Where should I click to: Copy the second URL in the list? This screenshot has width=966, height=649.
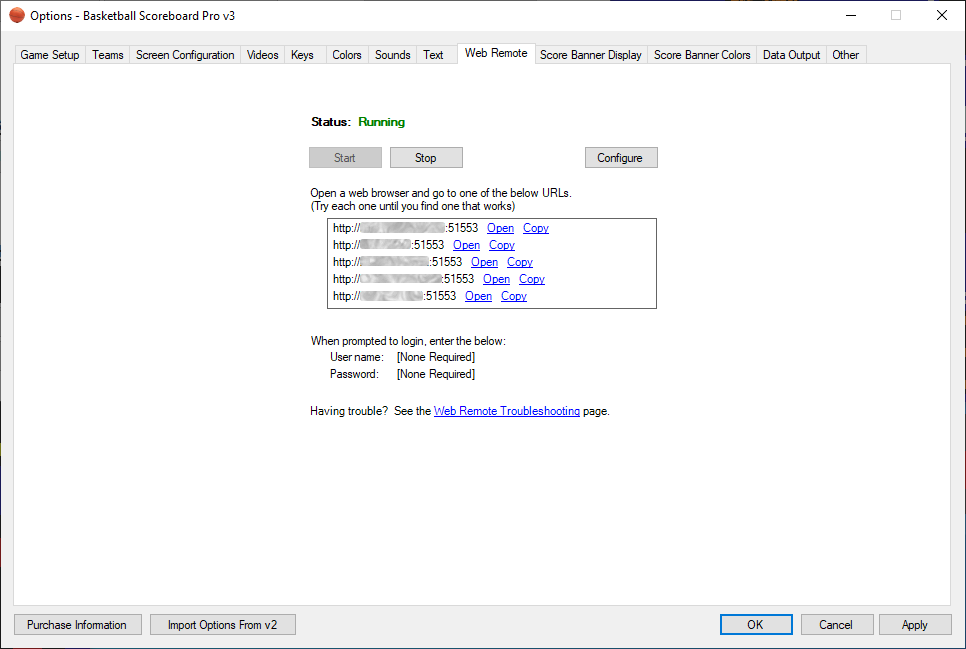(502, 245)
